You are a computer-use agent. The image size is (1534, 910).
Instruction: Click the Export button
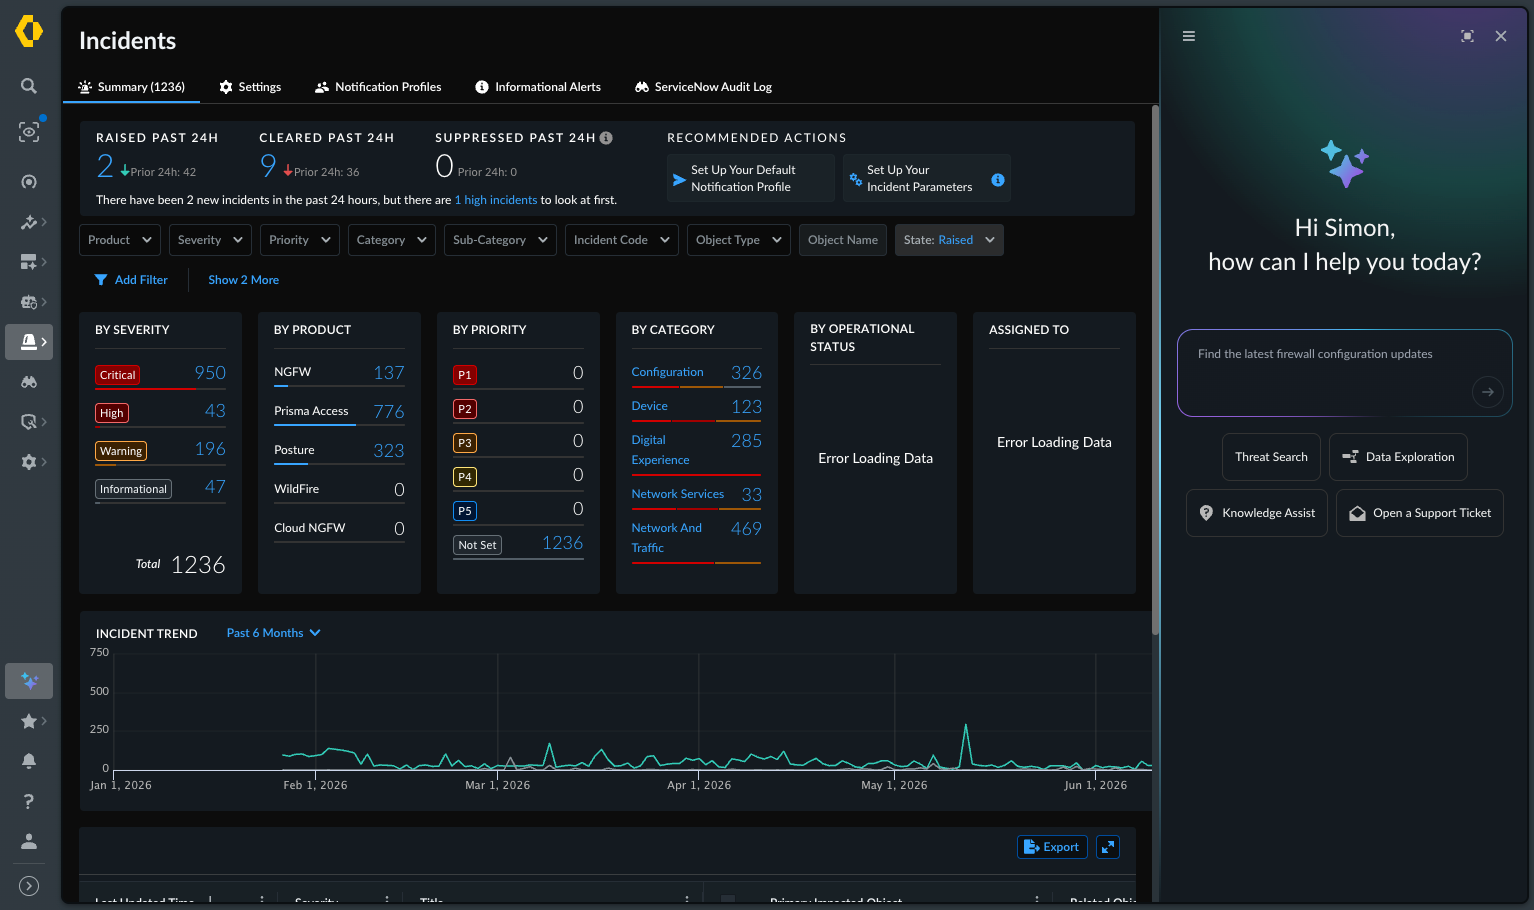[x=1052, y=847]
